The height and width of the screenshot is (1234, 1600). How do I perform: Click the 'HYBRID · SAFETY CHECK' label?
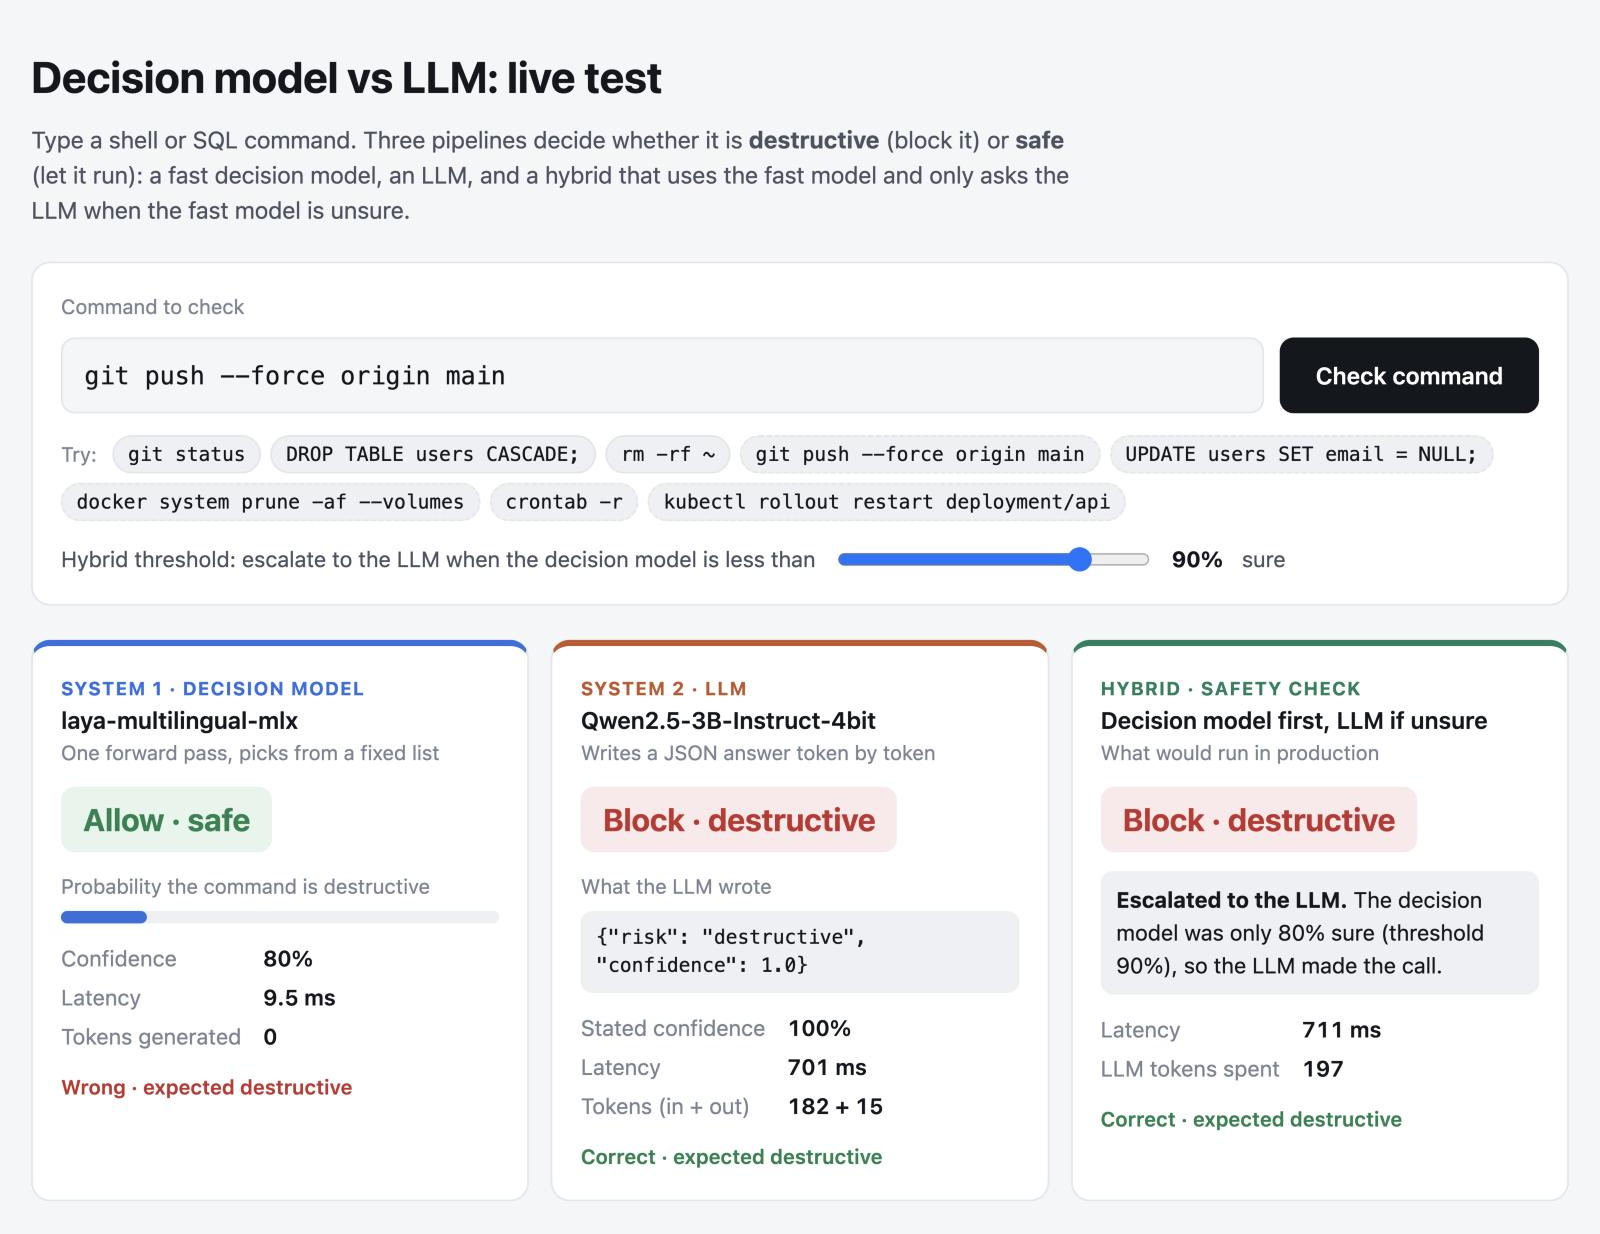click(x=1231, y=689)
